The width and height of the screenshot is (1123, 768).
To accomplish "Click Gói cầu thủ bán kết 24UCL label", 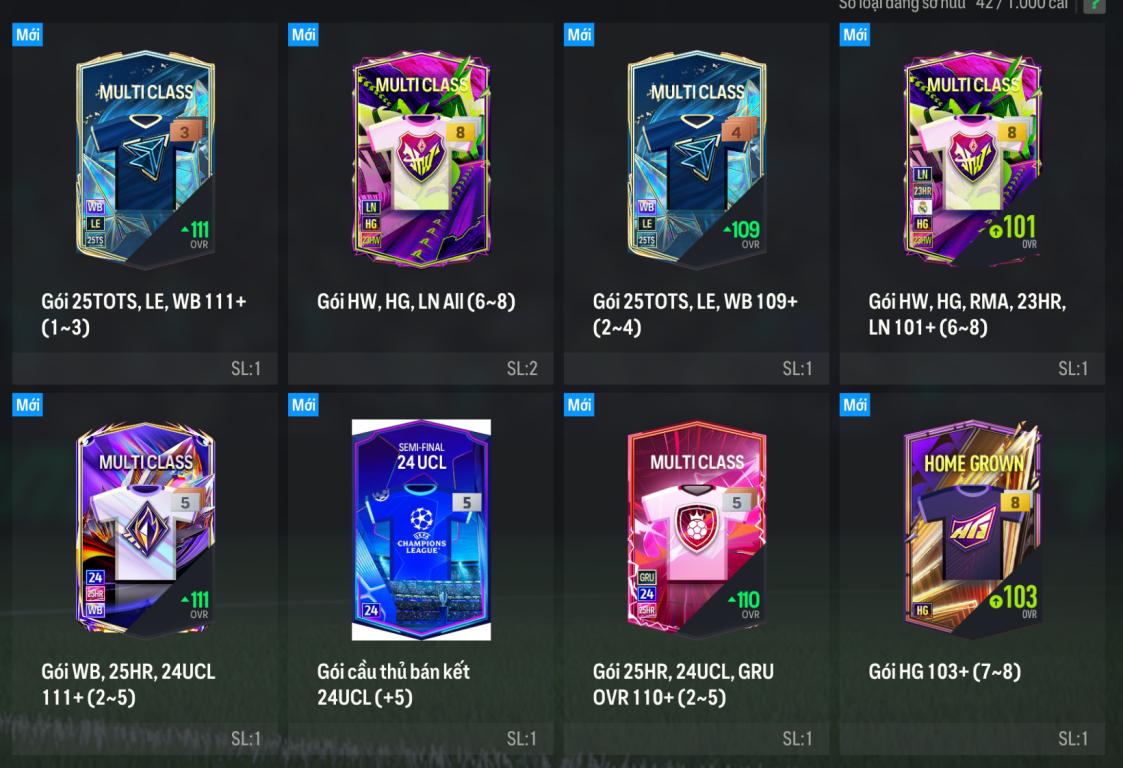I will tap(393, 684).
